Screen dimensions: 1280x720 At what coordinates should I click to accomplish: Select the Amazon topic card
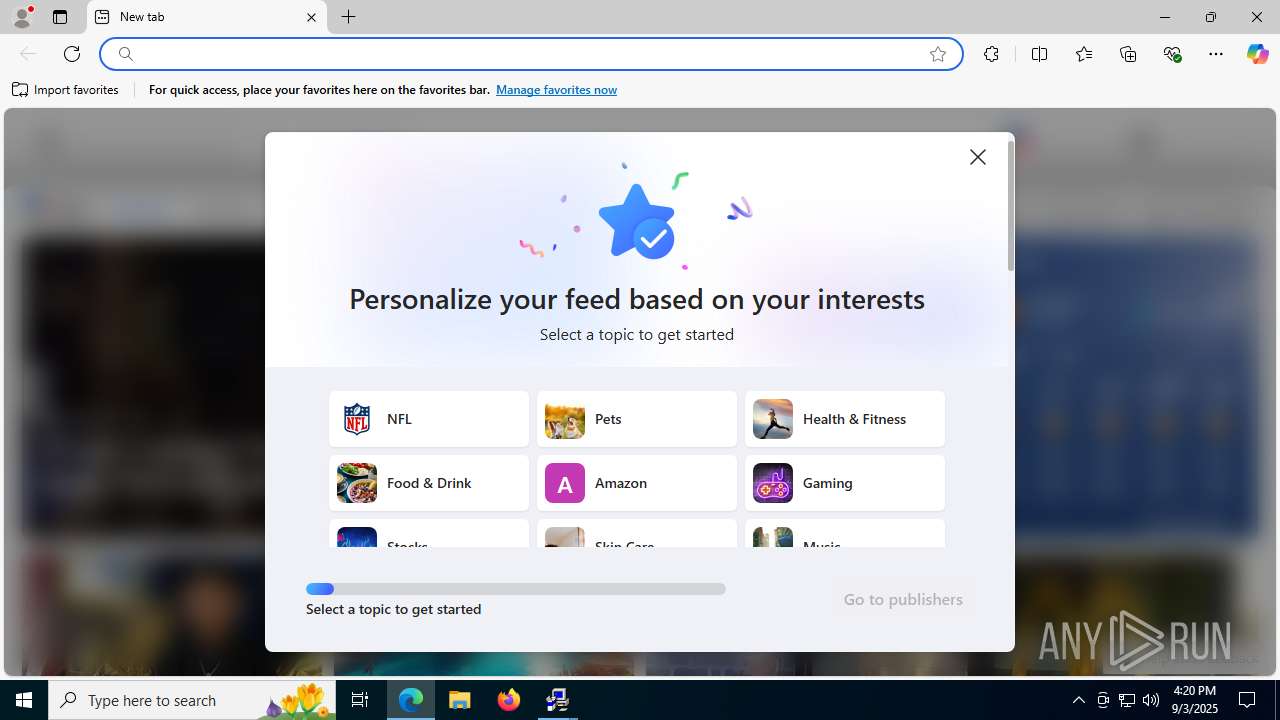(x=637, y=483)
